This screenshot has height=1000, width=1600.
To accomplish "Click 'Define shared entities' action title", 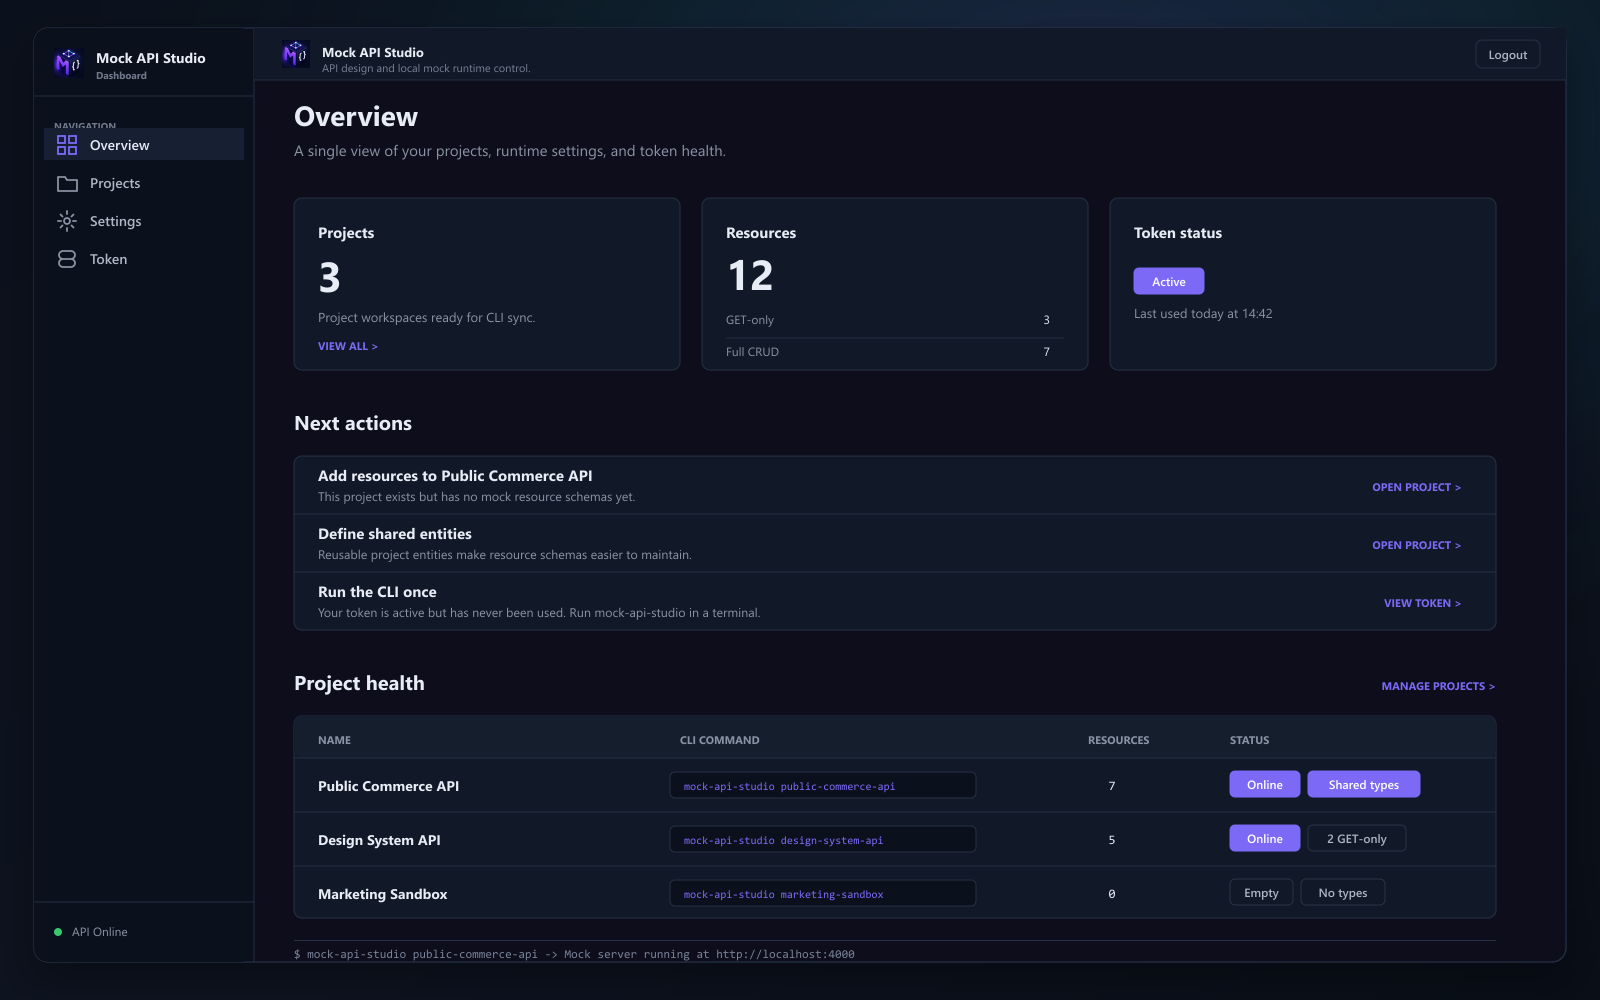I will click(394, 534).
